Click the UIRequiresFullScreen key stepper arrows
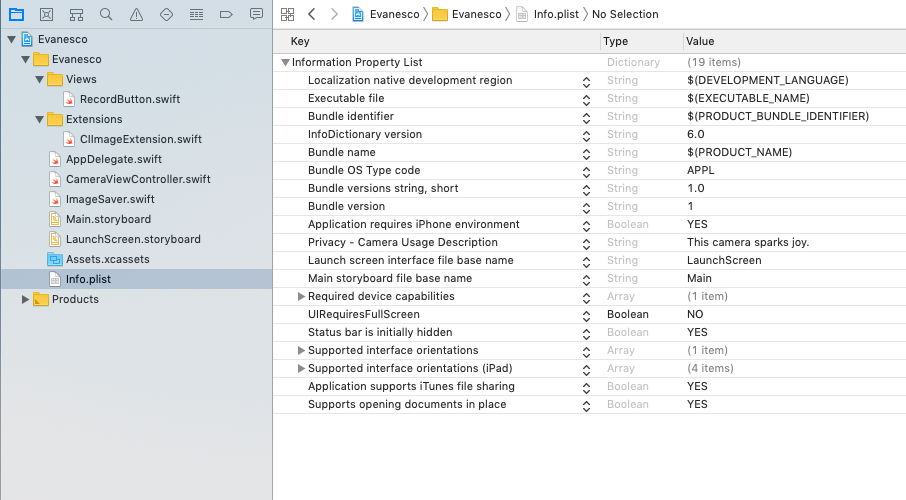This screenshot has height=500, width=906. [x=587, y=314]
